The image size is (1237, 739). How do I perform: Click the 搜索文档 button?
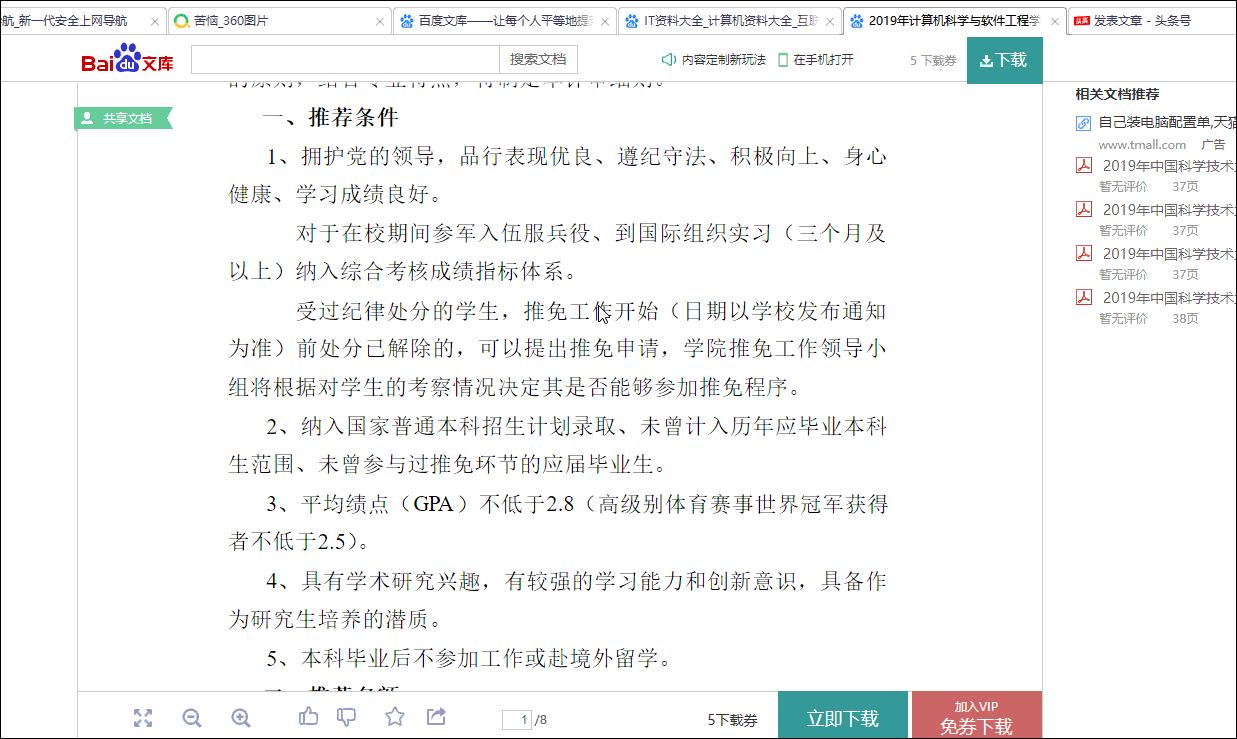coord(538,60)
